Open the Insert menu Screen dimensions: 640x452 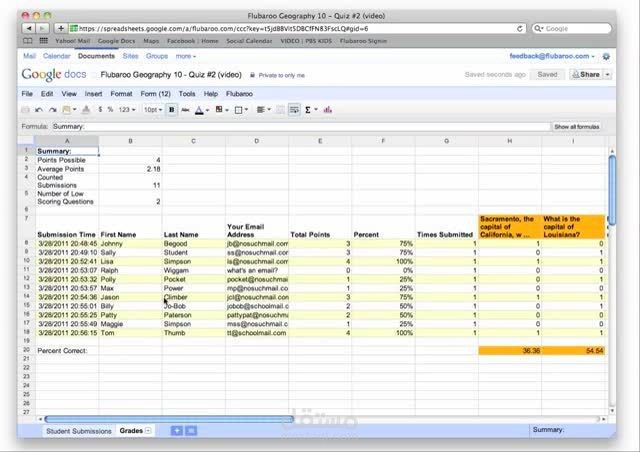pos(93,94)
